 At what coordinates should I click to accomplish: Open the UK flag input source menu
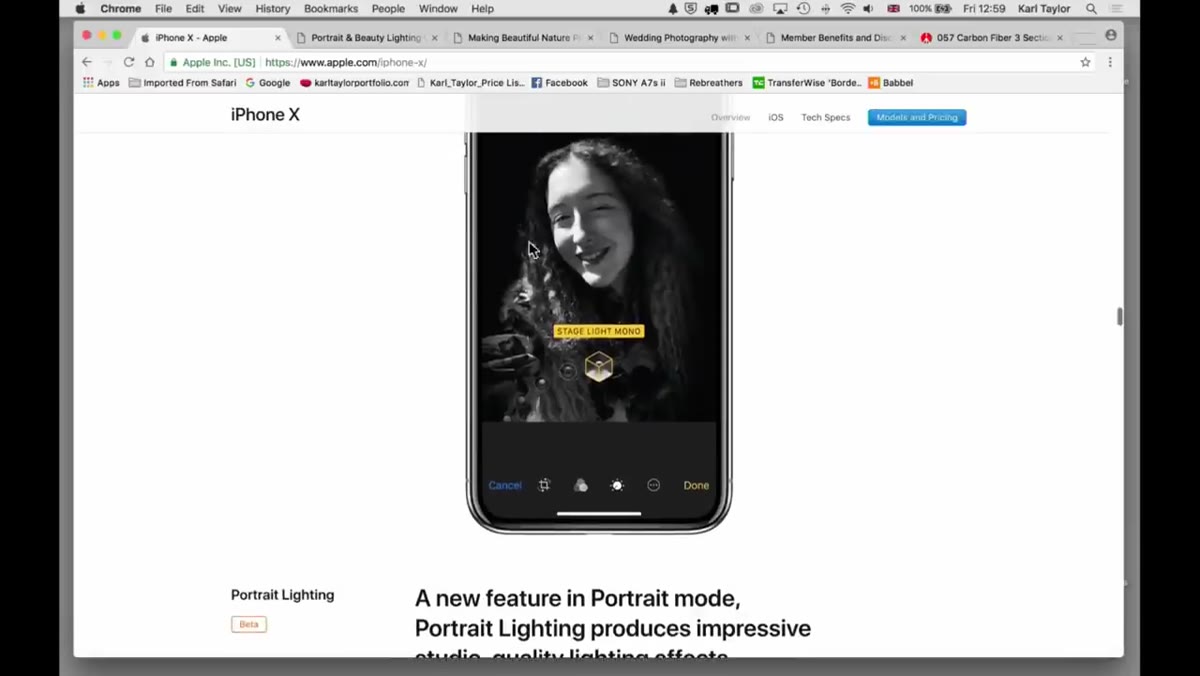pos(893,9)
